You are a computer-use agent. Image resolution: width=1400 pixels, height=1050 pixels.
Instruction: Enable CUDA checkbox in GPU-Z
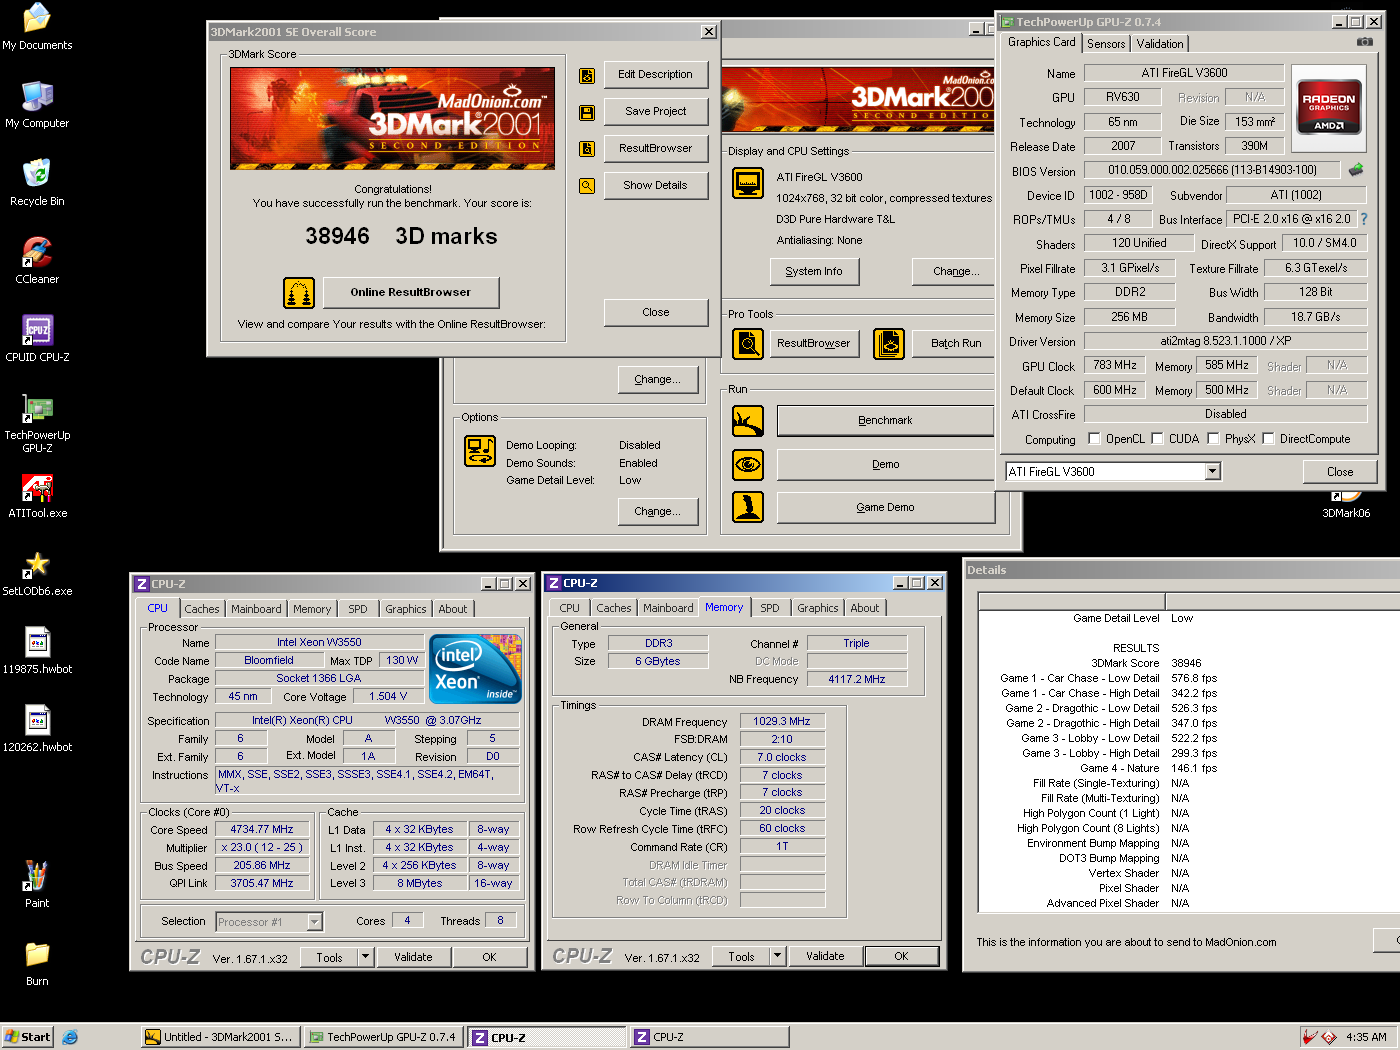[1157, 438]
